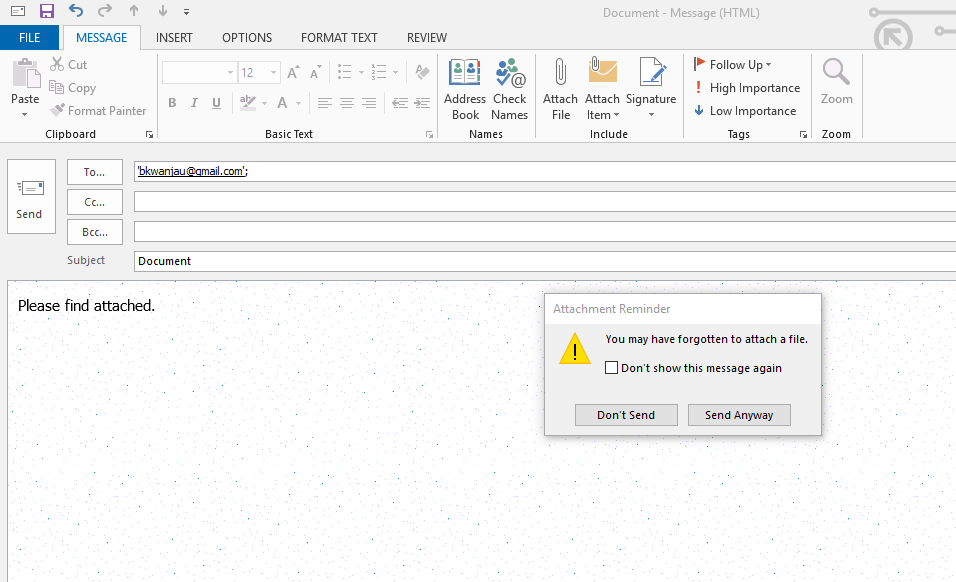Screen dimensions: 956x582
Task: Click the Save icon in quick access toolbar
Action: (46, 11)
